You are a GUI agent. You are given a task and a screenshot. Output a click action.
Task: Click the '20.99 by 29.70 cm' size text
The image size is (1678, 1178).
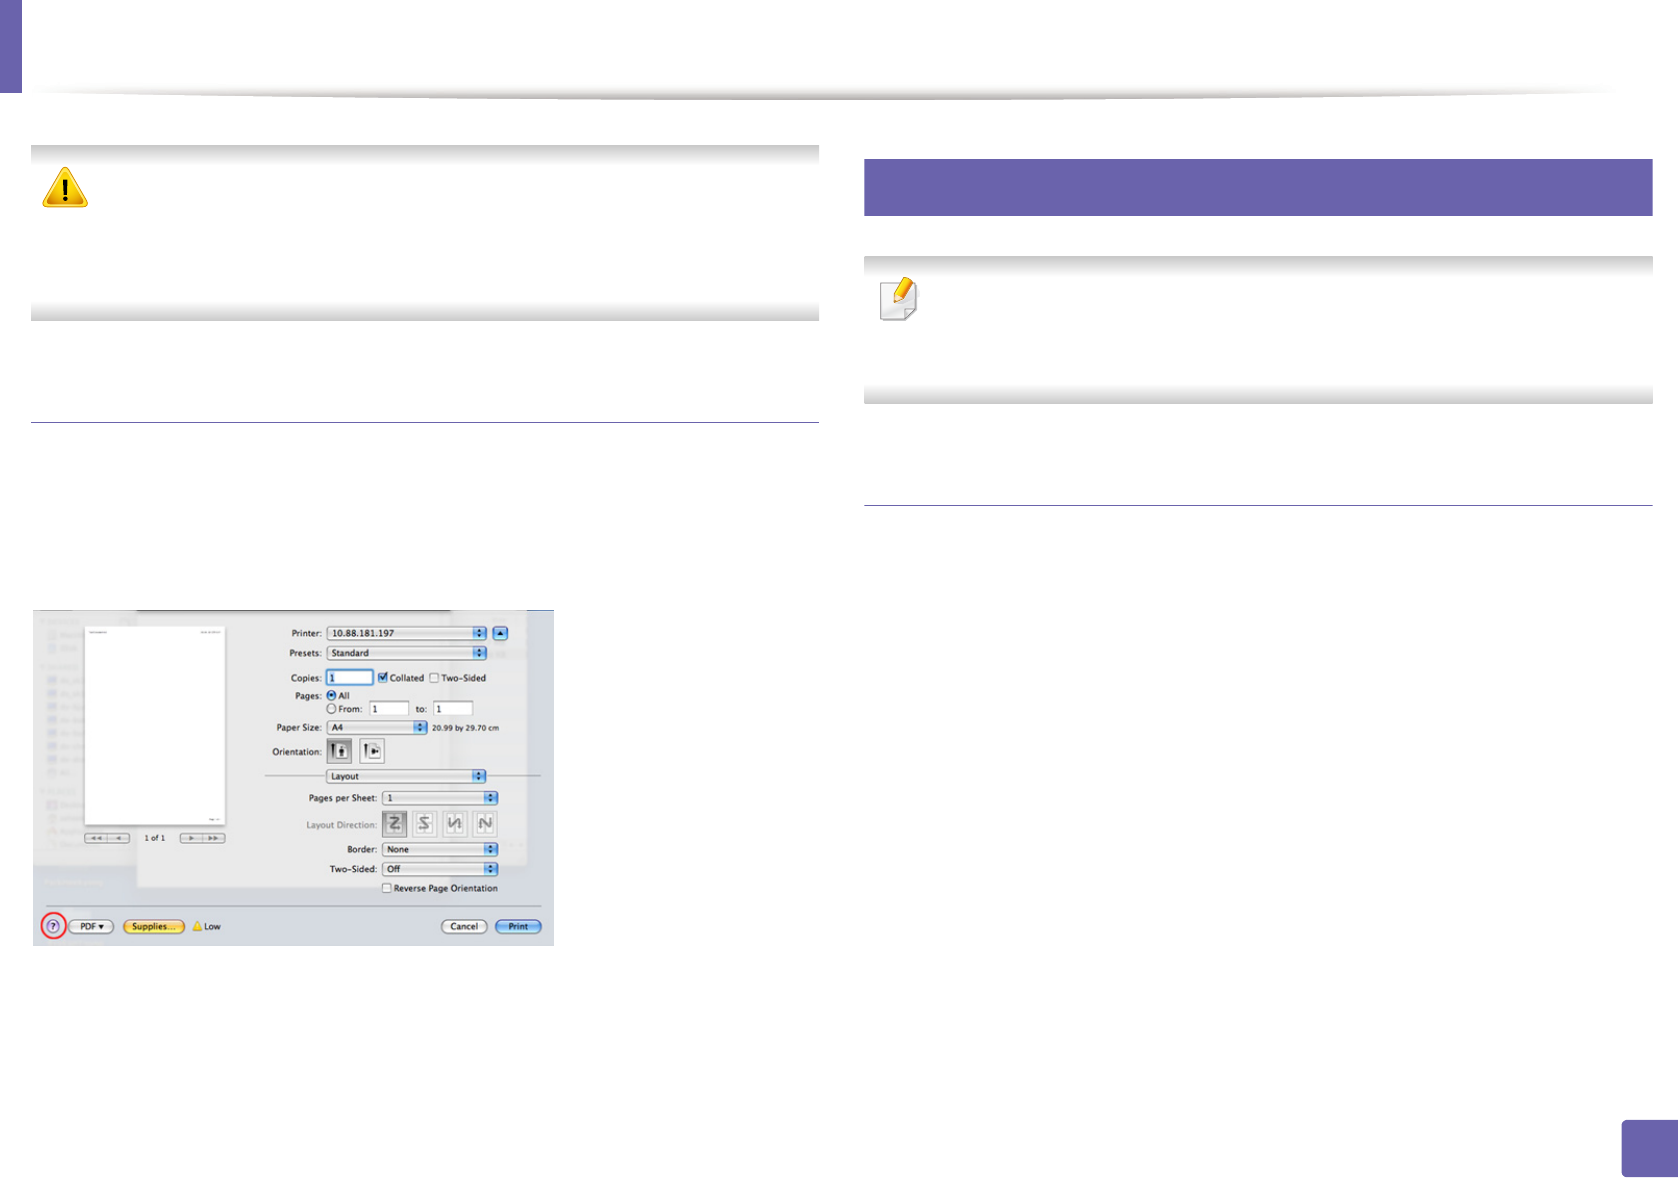tap(466, 728)
